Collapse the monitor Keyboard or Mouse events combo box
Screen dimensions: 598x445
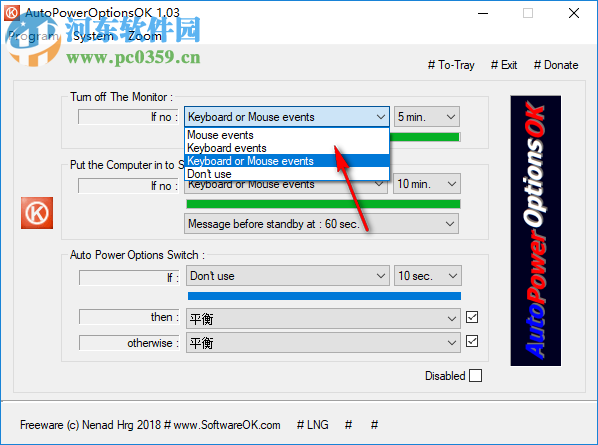(x=287, y=117)
